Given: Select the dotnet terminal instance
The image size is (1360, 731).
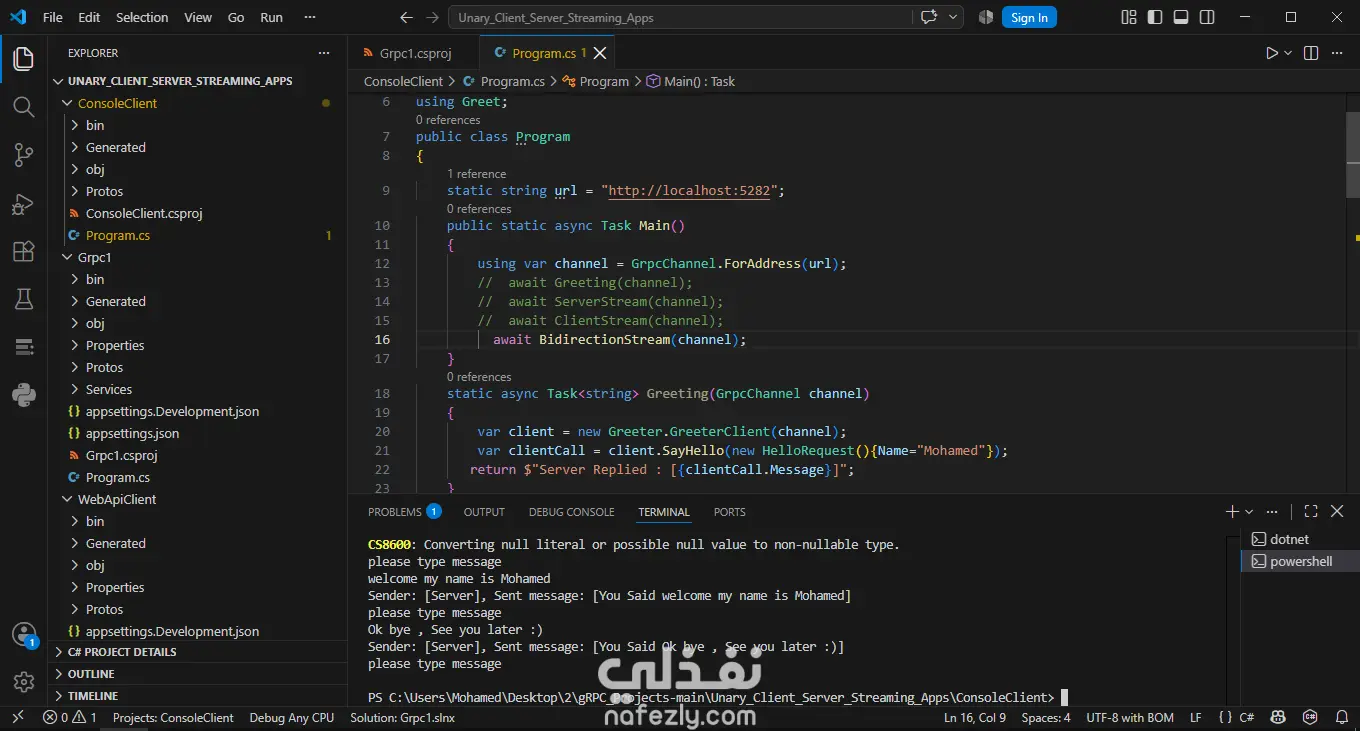Looking at the screenshot, I should 1300,539.
